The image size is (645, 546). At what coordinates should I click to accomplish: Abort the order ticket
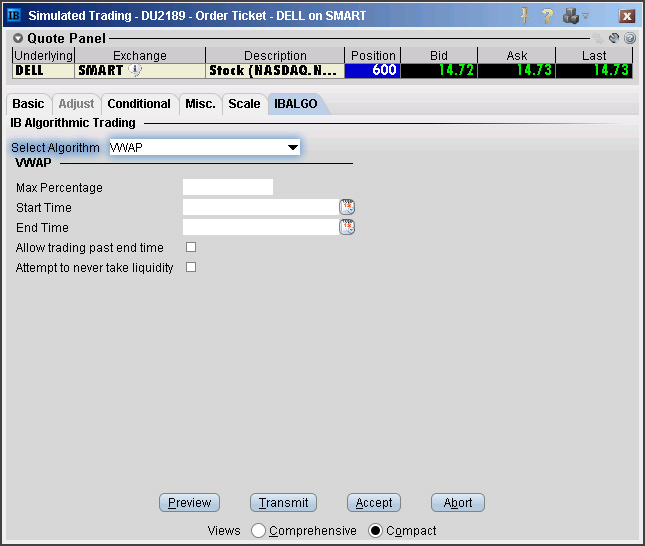[x=458, y=502]
